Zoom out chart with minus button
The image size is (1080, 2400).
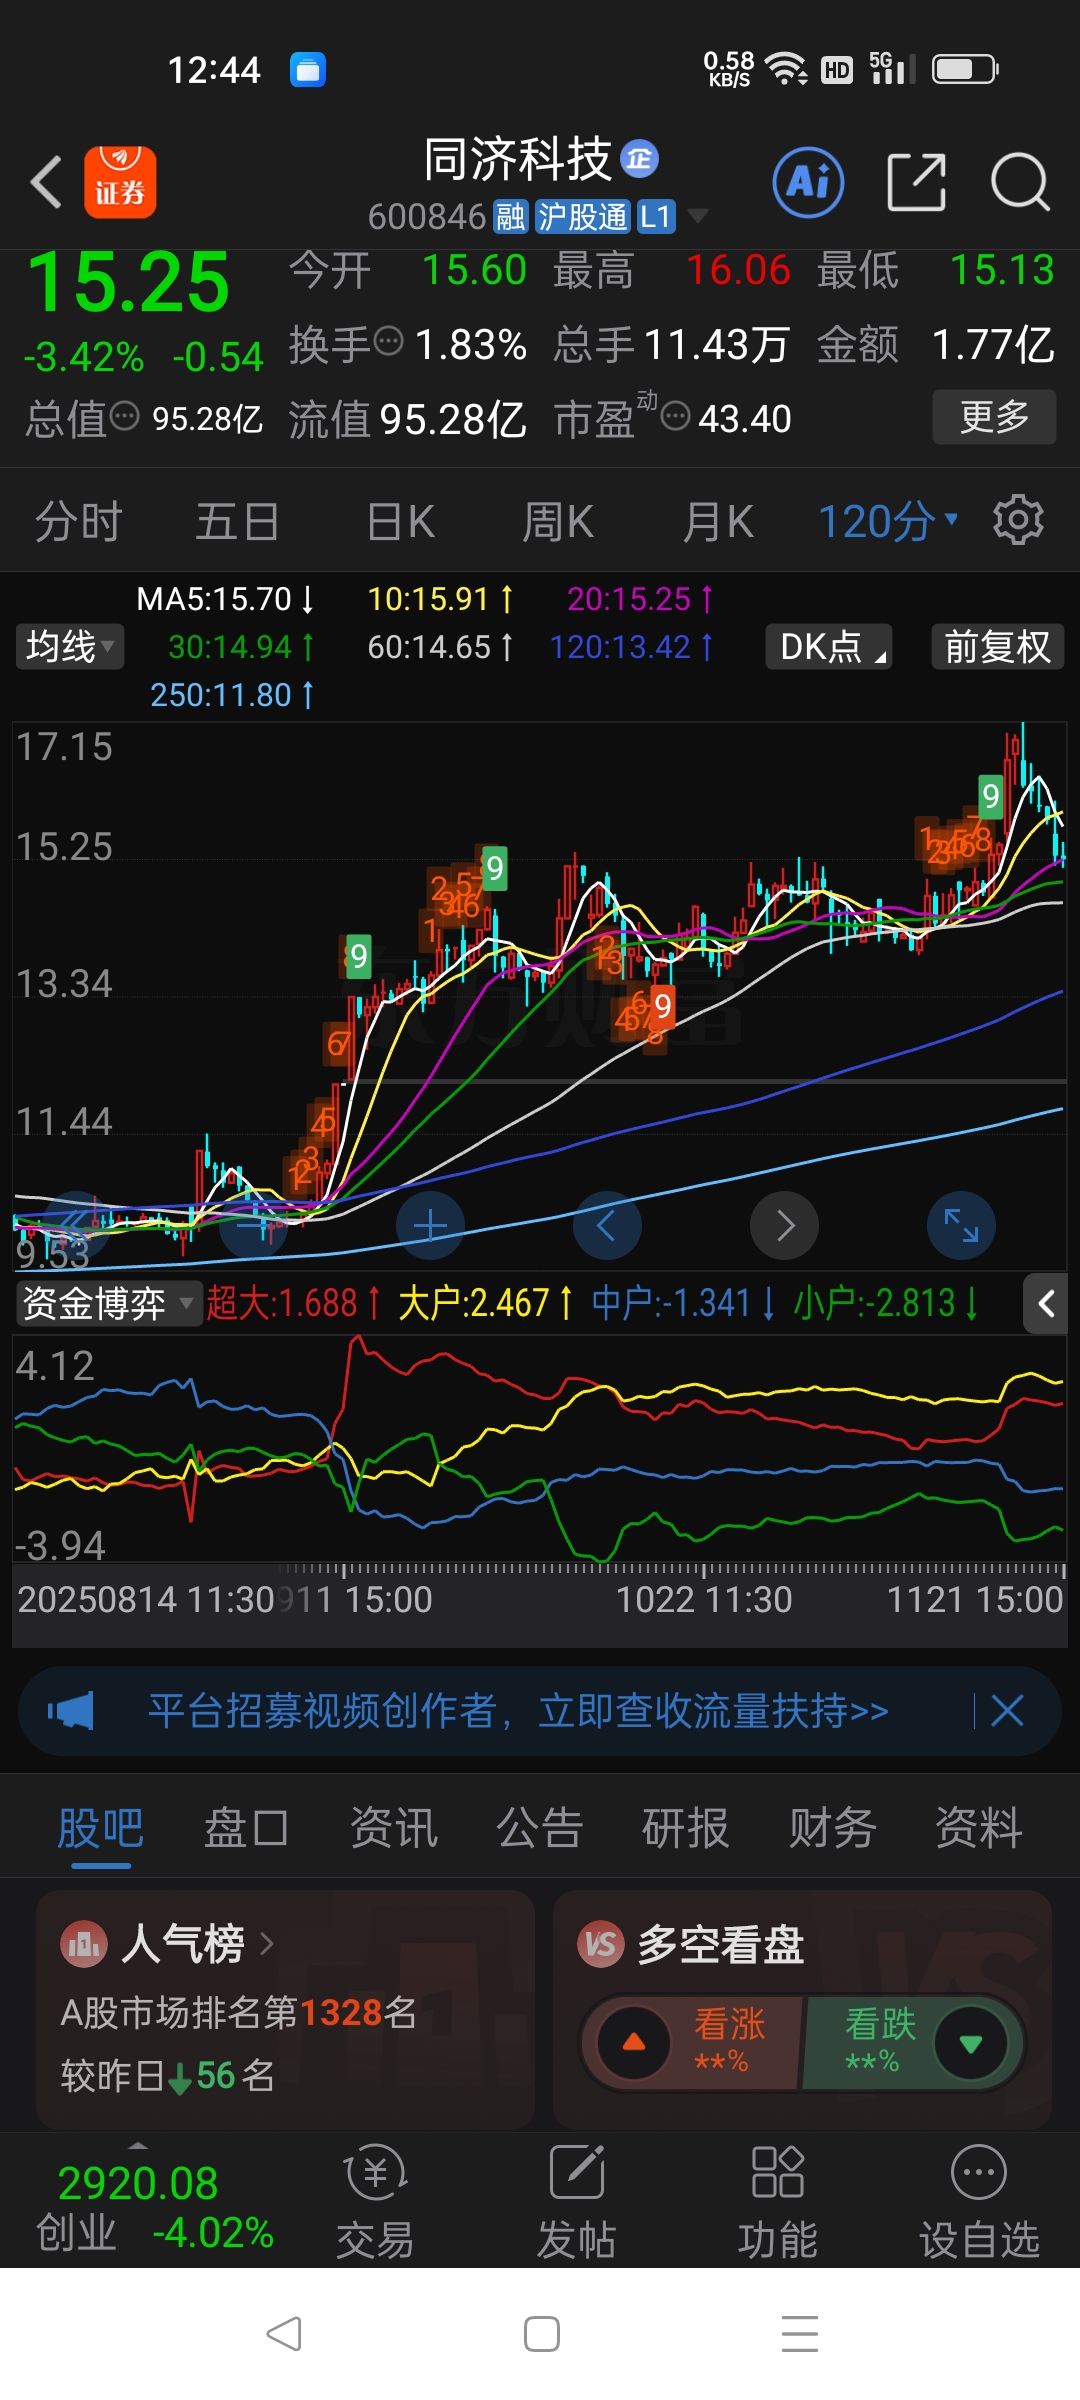pos(253,1225)
